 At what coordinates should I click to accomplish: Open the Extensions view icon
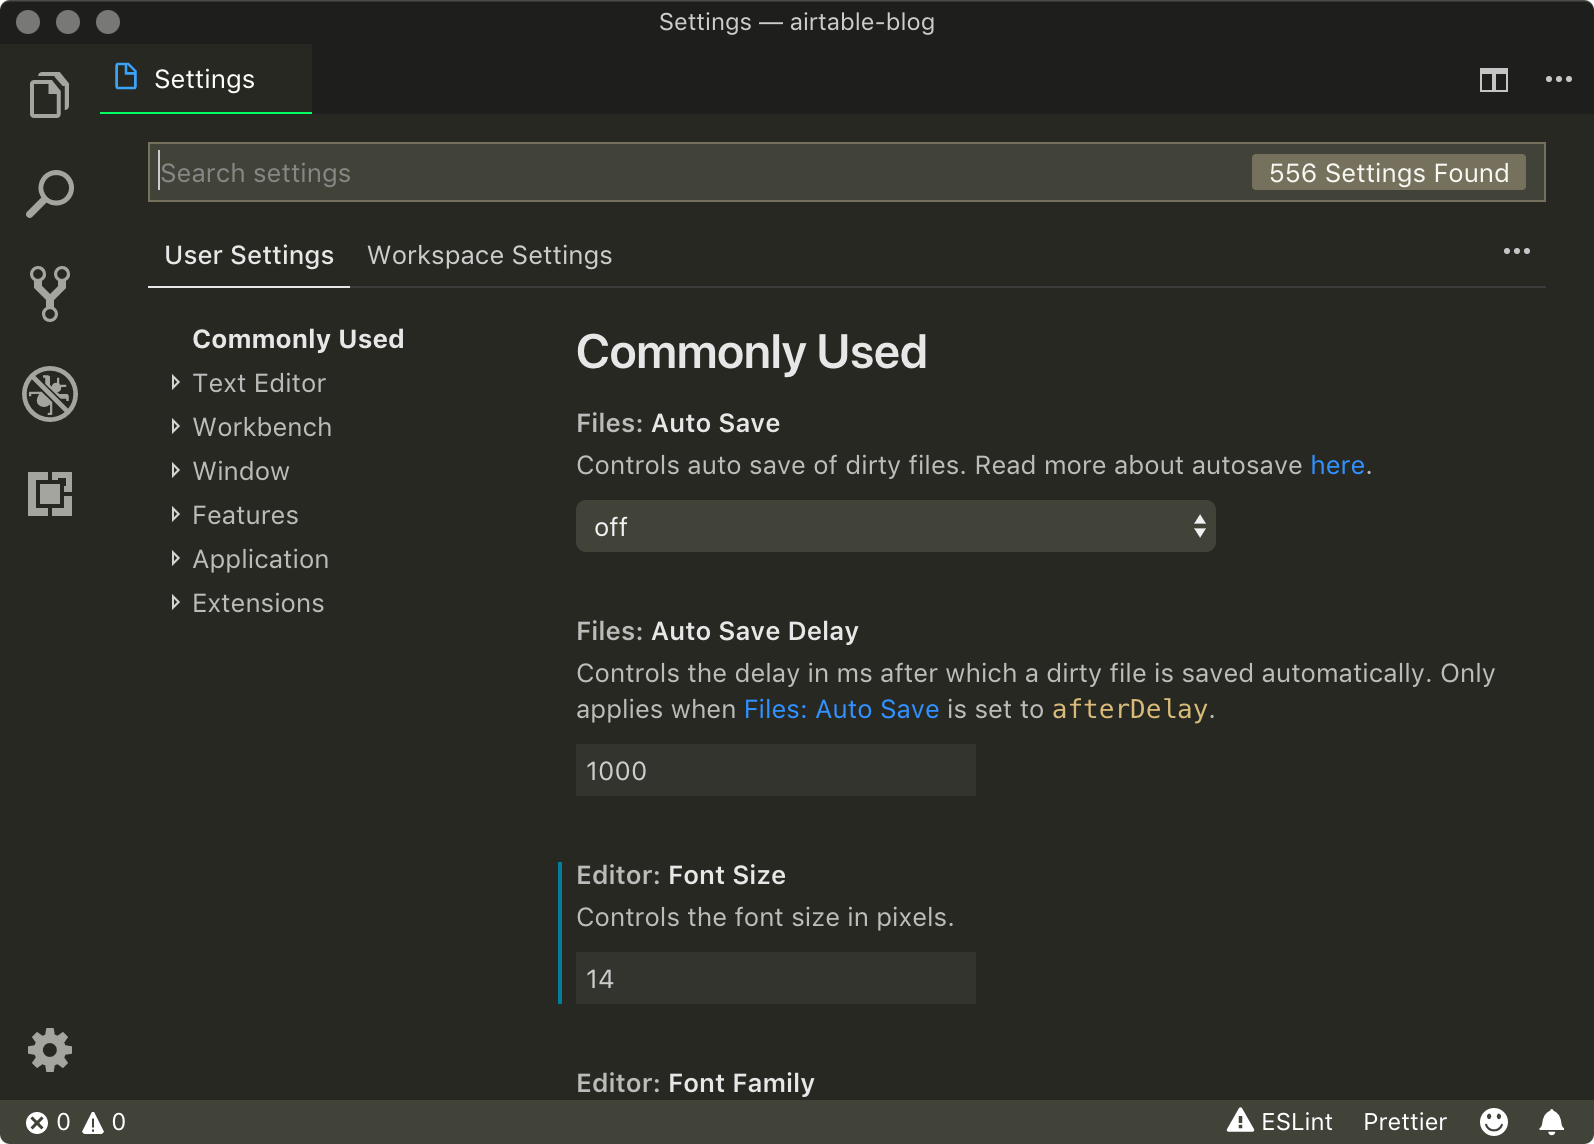(49, 493)
